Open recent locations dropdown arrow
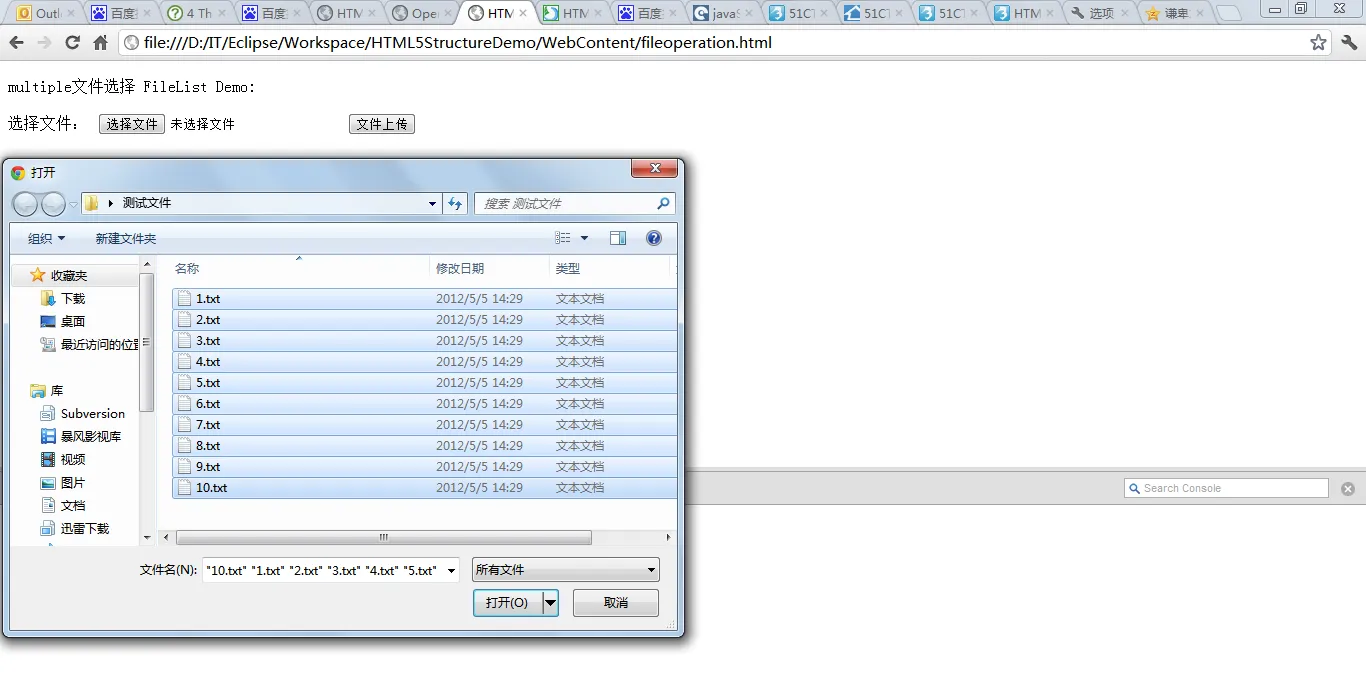The image size is (1366, 673). click(73, 204)
